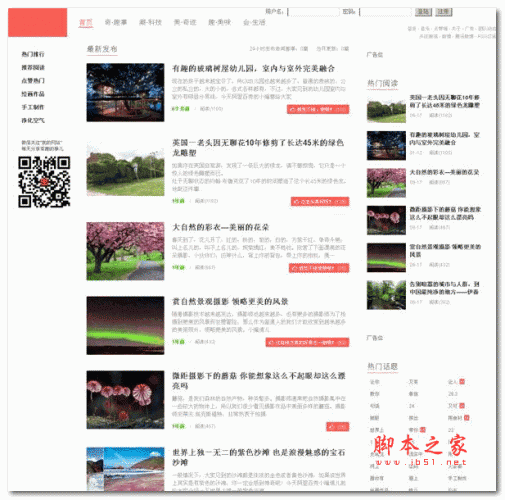Viewport: 505px width, 500px height.
Task: Open 绘画作品 in the left sidebar
Action: pyautogui.click(x=33, y=94)
